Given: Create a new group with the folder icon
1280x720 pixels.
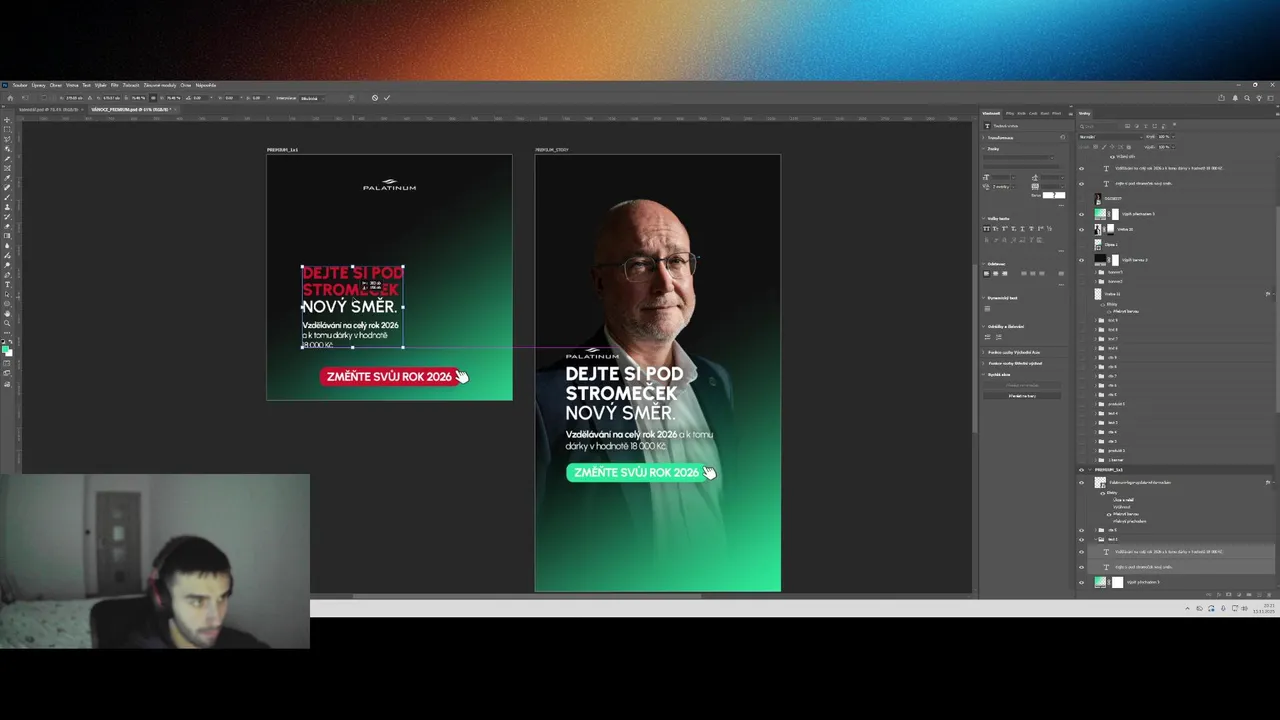Looking at the screenshot, I should pos(1249,595).
